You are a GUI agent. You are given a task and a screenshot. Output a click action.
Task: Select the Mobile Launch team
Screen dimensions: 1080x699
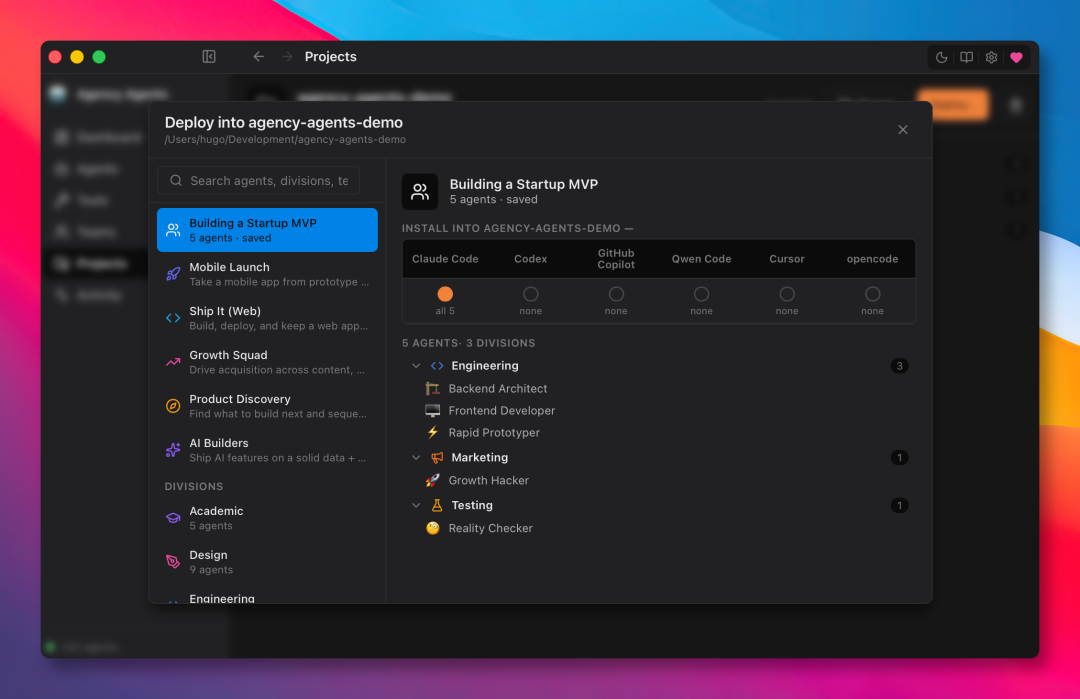[x=267, y=274]
